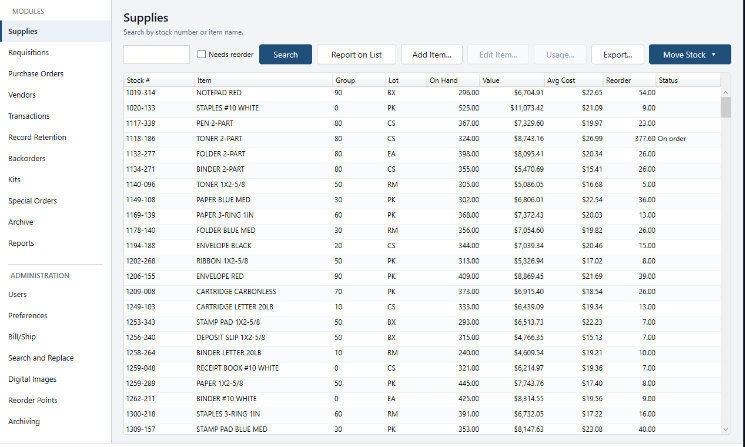The image size is (745, 447).
Task: Select row PAPER 3-RING 1IN
Action: 422,215
